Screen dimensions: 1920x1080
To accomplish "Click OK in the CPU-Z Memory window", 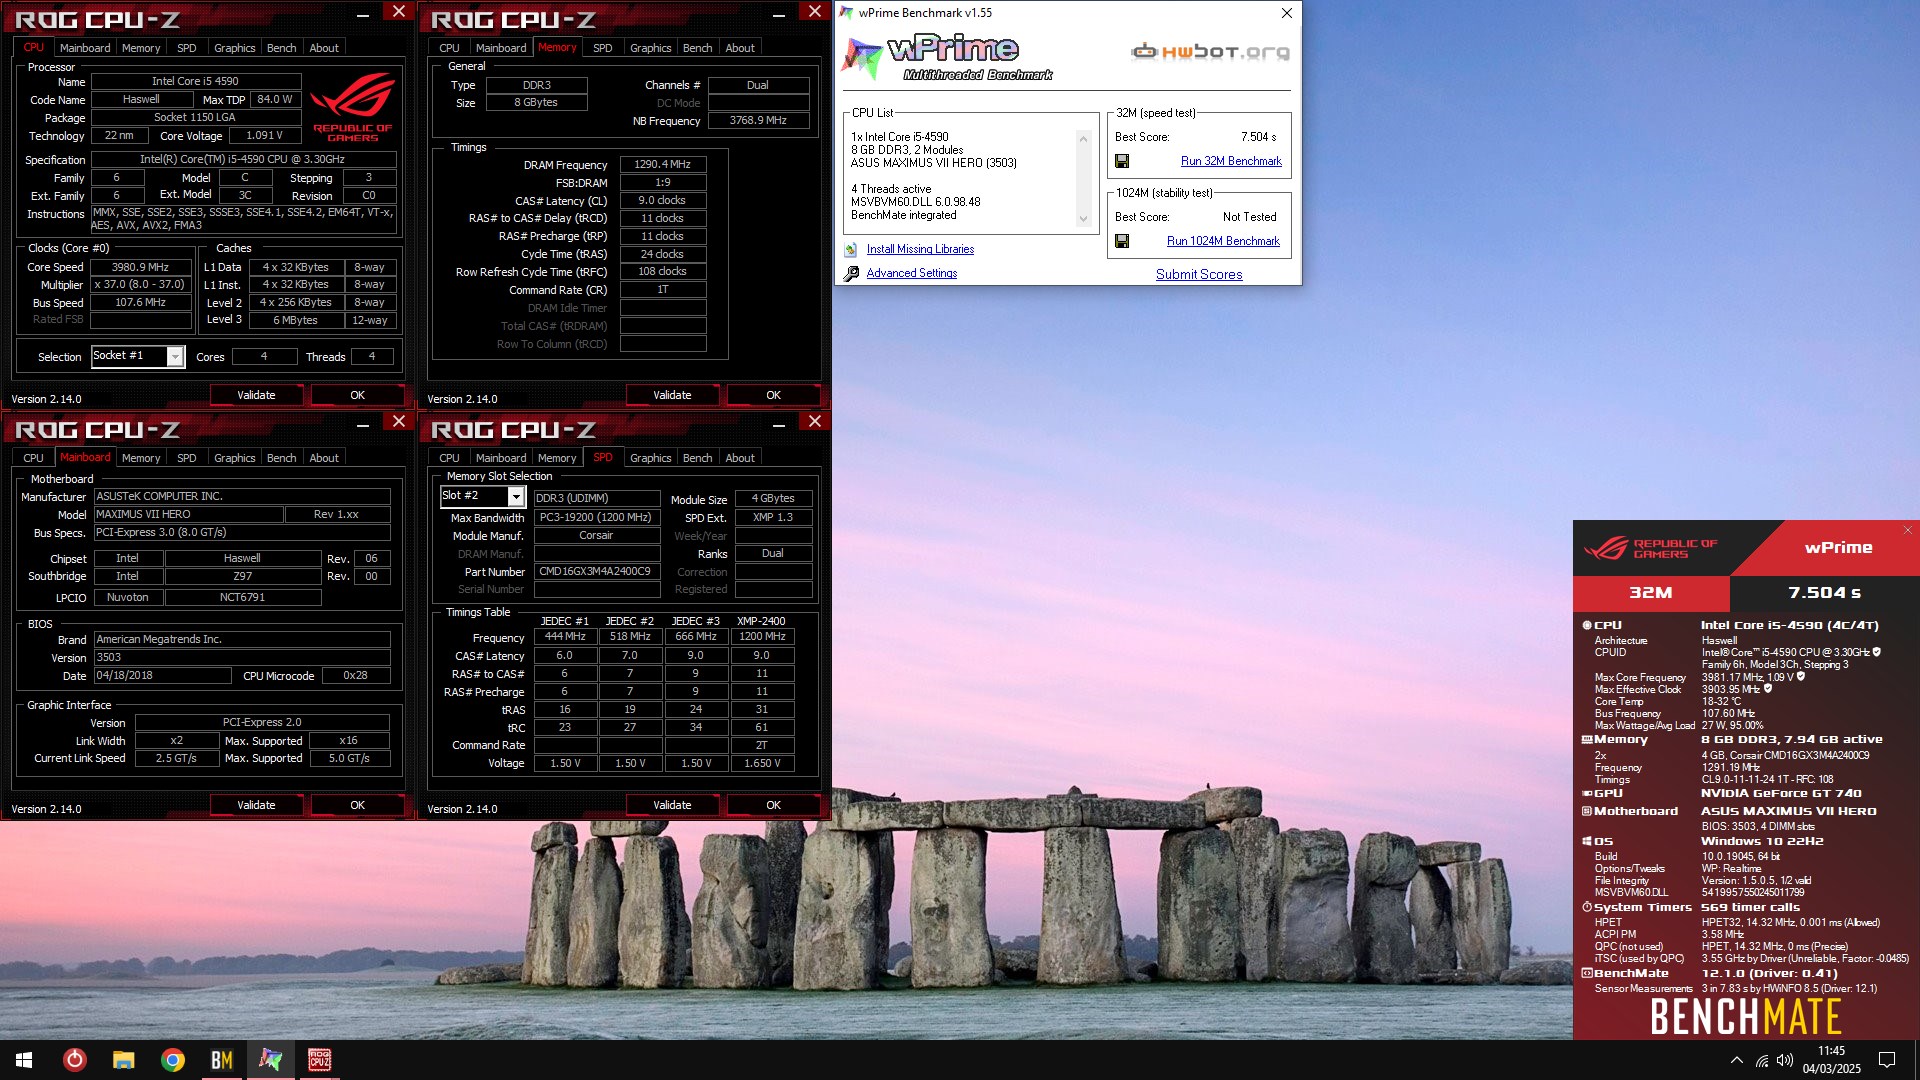I will (x=773, y=395).
